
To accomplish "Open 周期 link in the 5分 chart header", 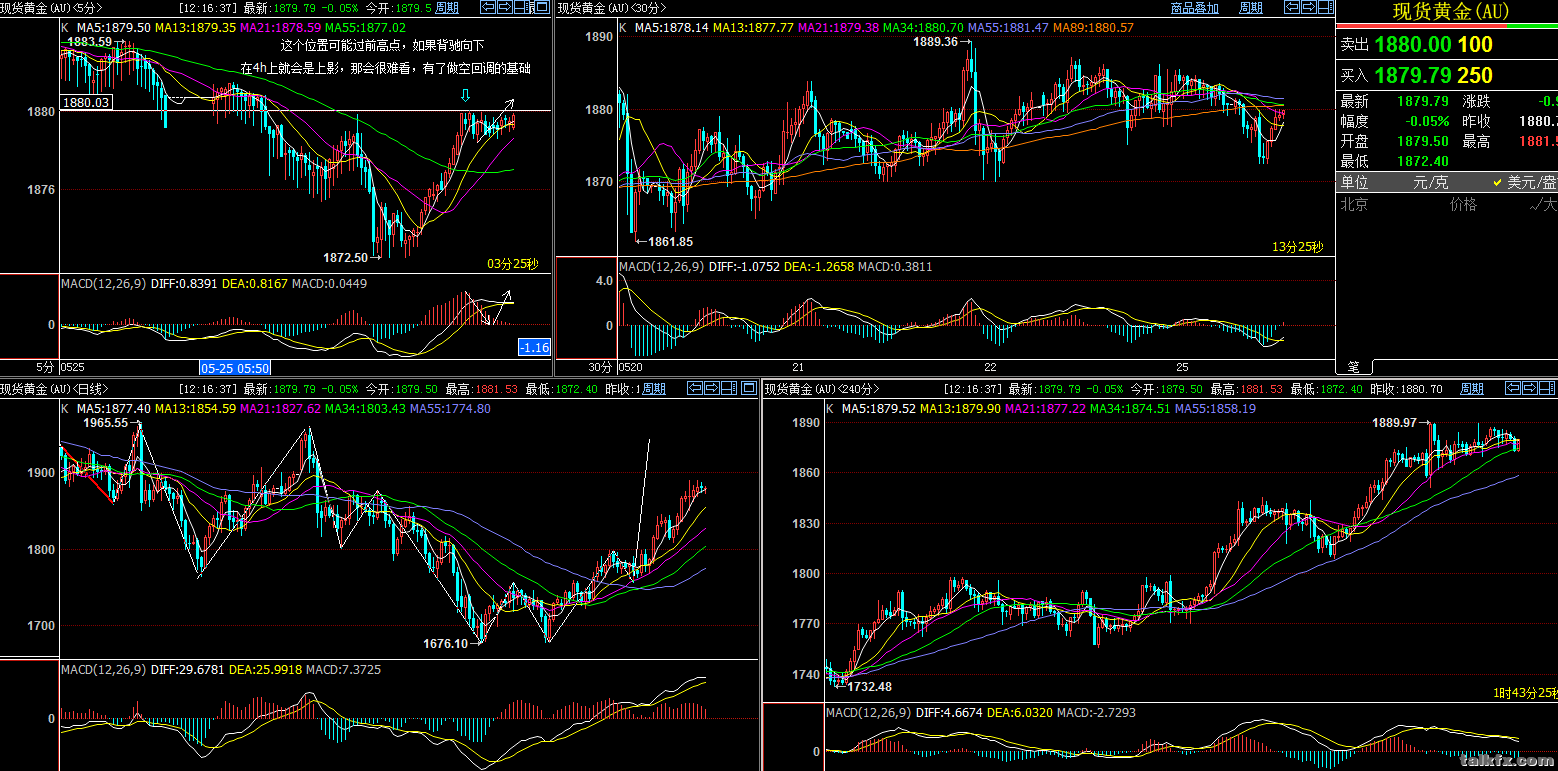I will 447,8.
